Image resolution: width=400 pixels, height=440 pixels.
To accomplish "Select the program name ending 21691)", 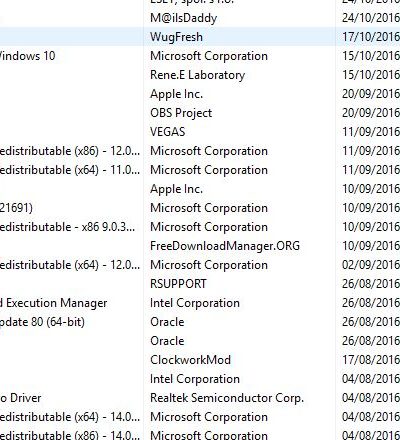I will tap(16, 208).
